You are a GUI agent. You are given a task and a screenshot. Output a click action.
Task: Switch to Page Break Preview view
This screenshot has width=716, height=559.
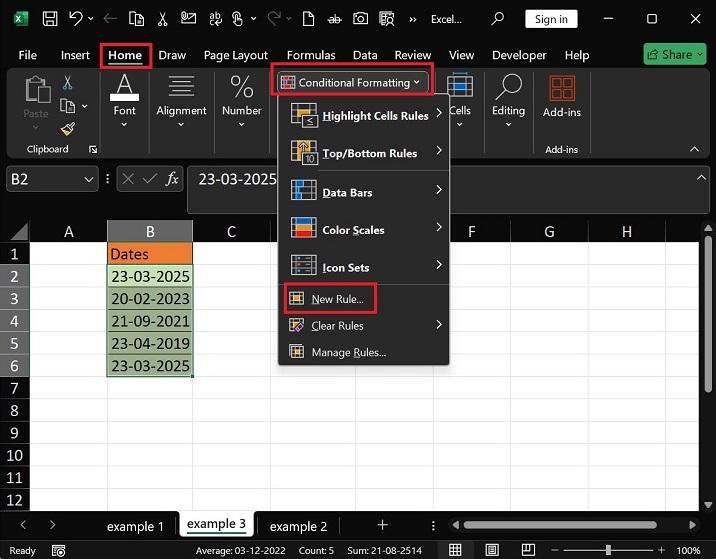click(526, 550)
